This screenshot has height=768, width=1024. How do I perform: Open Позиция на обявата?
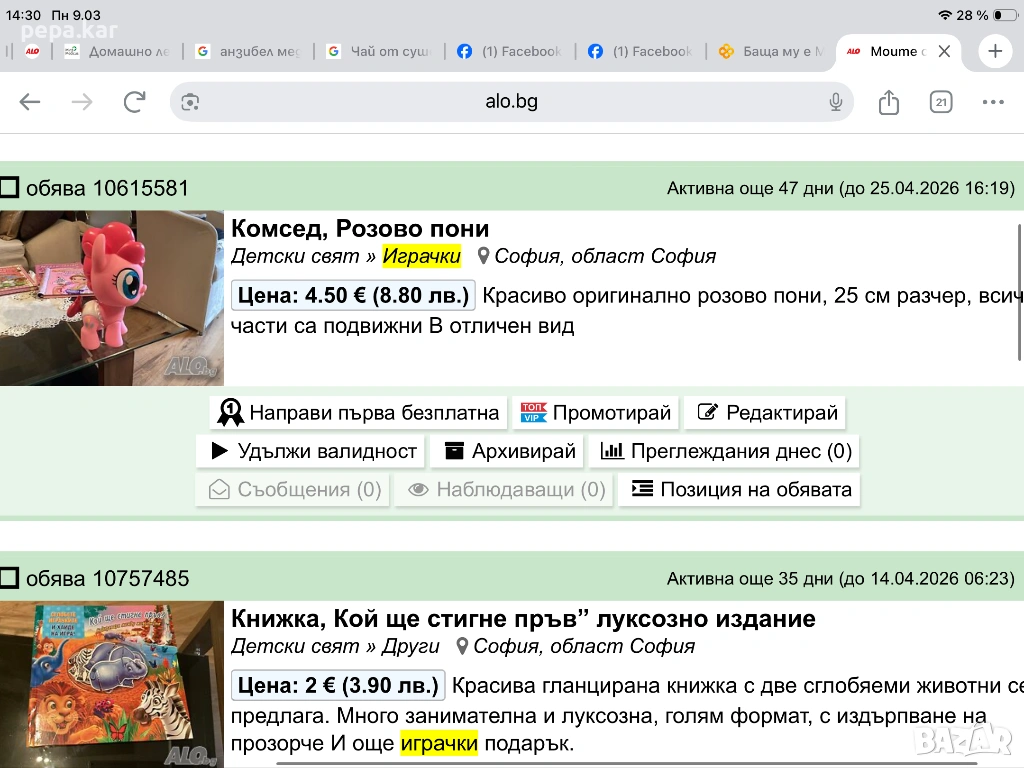tap(741, 489)
